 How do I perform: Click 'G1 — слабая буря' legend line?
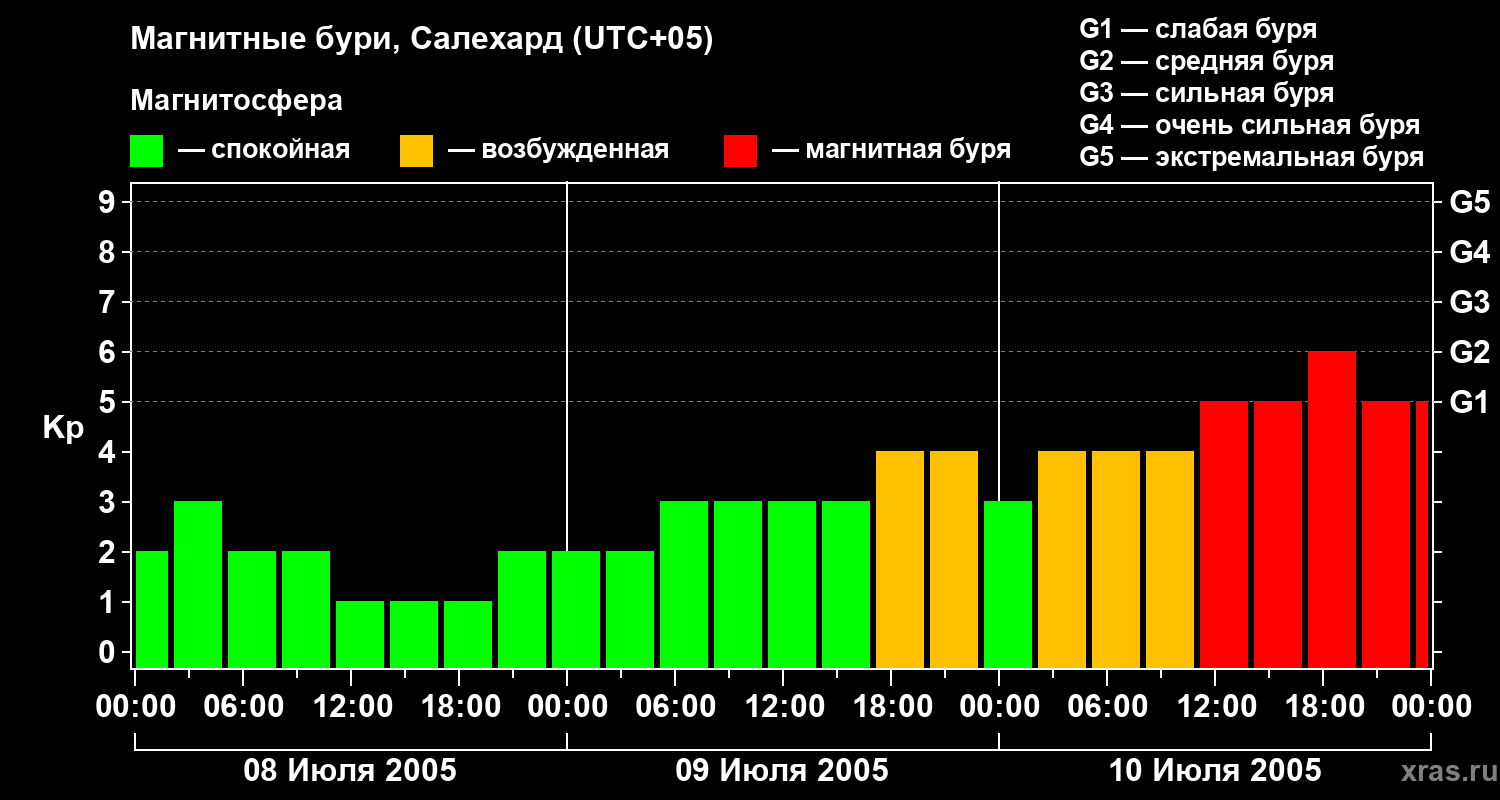pos(1198,29)
